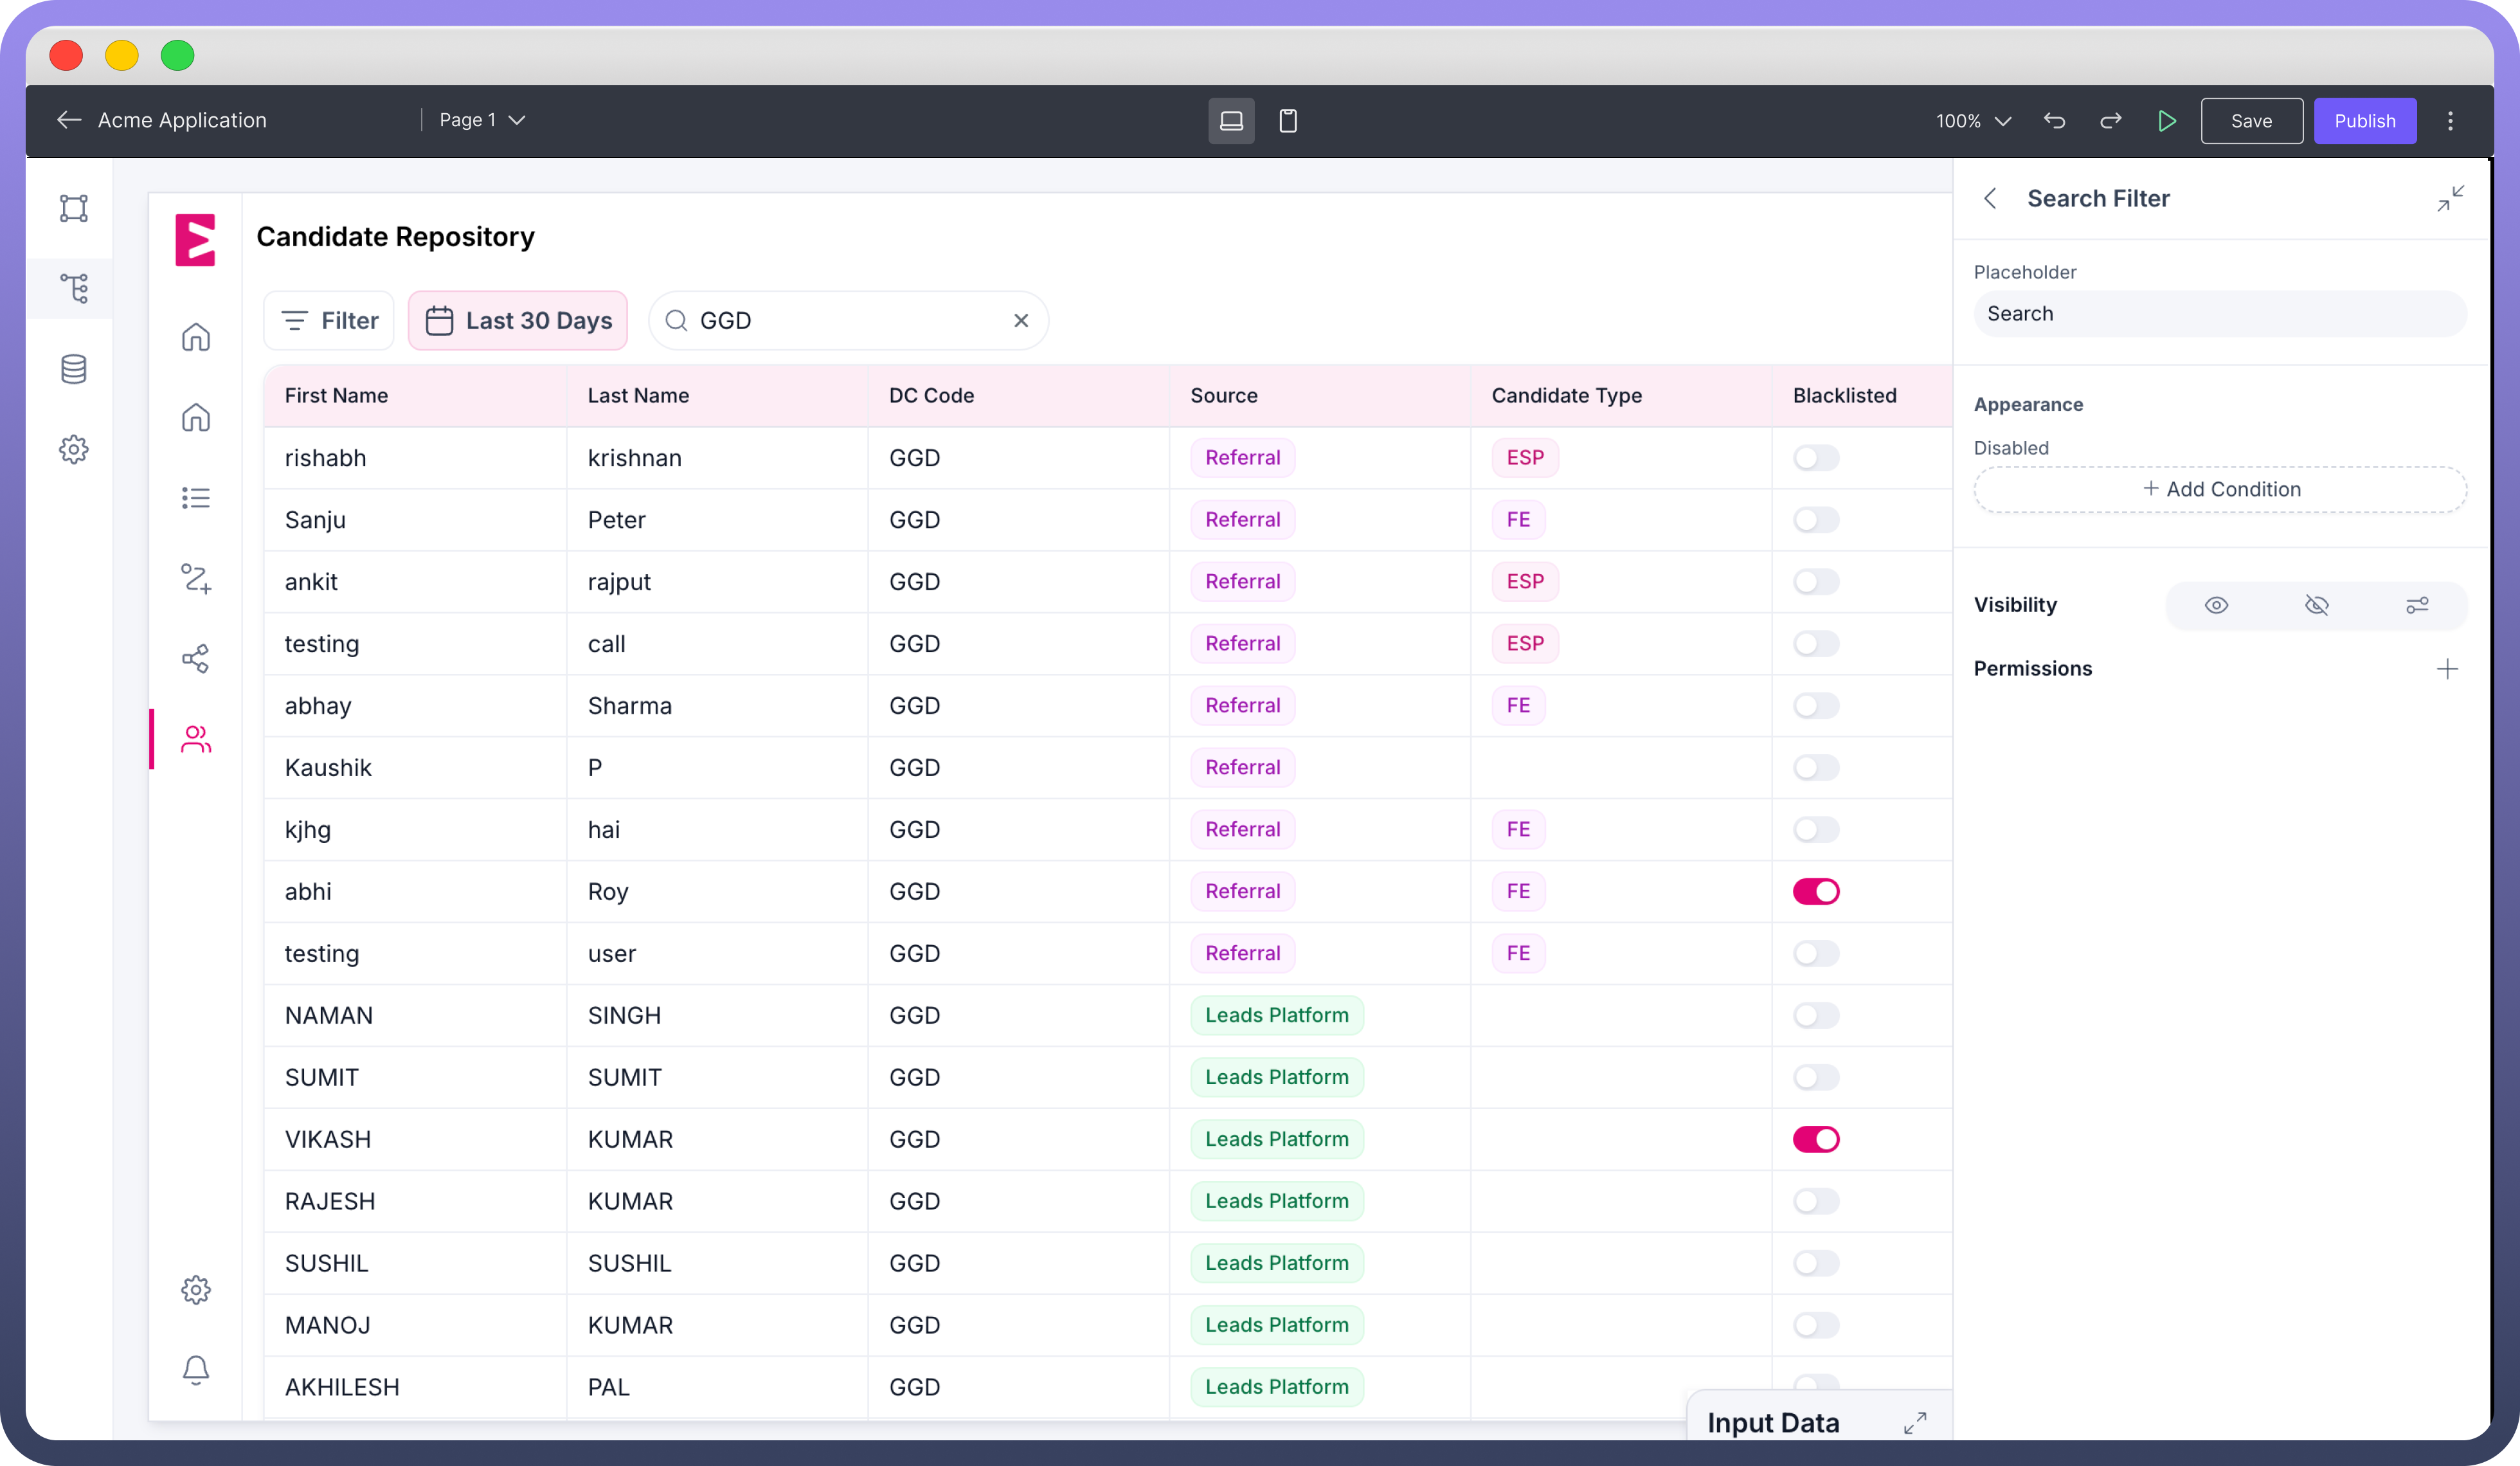Image resolution: width=2520 pixels, height=1466 pixels.
Task: Open the component tree icon in left sidebar
Action: click(73, 289)
